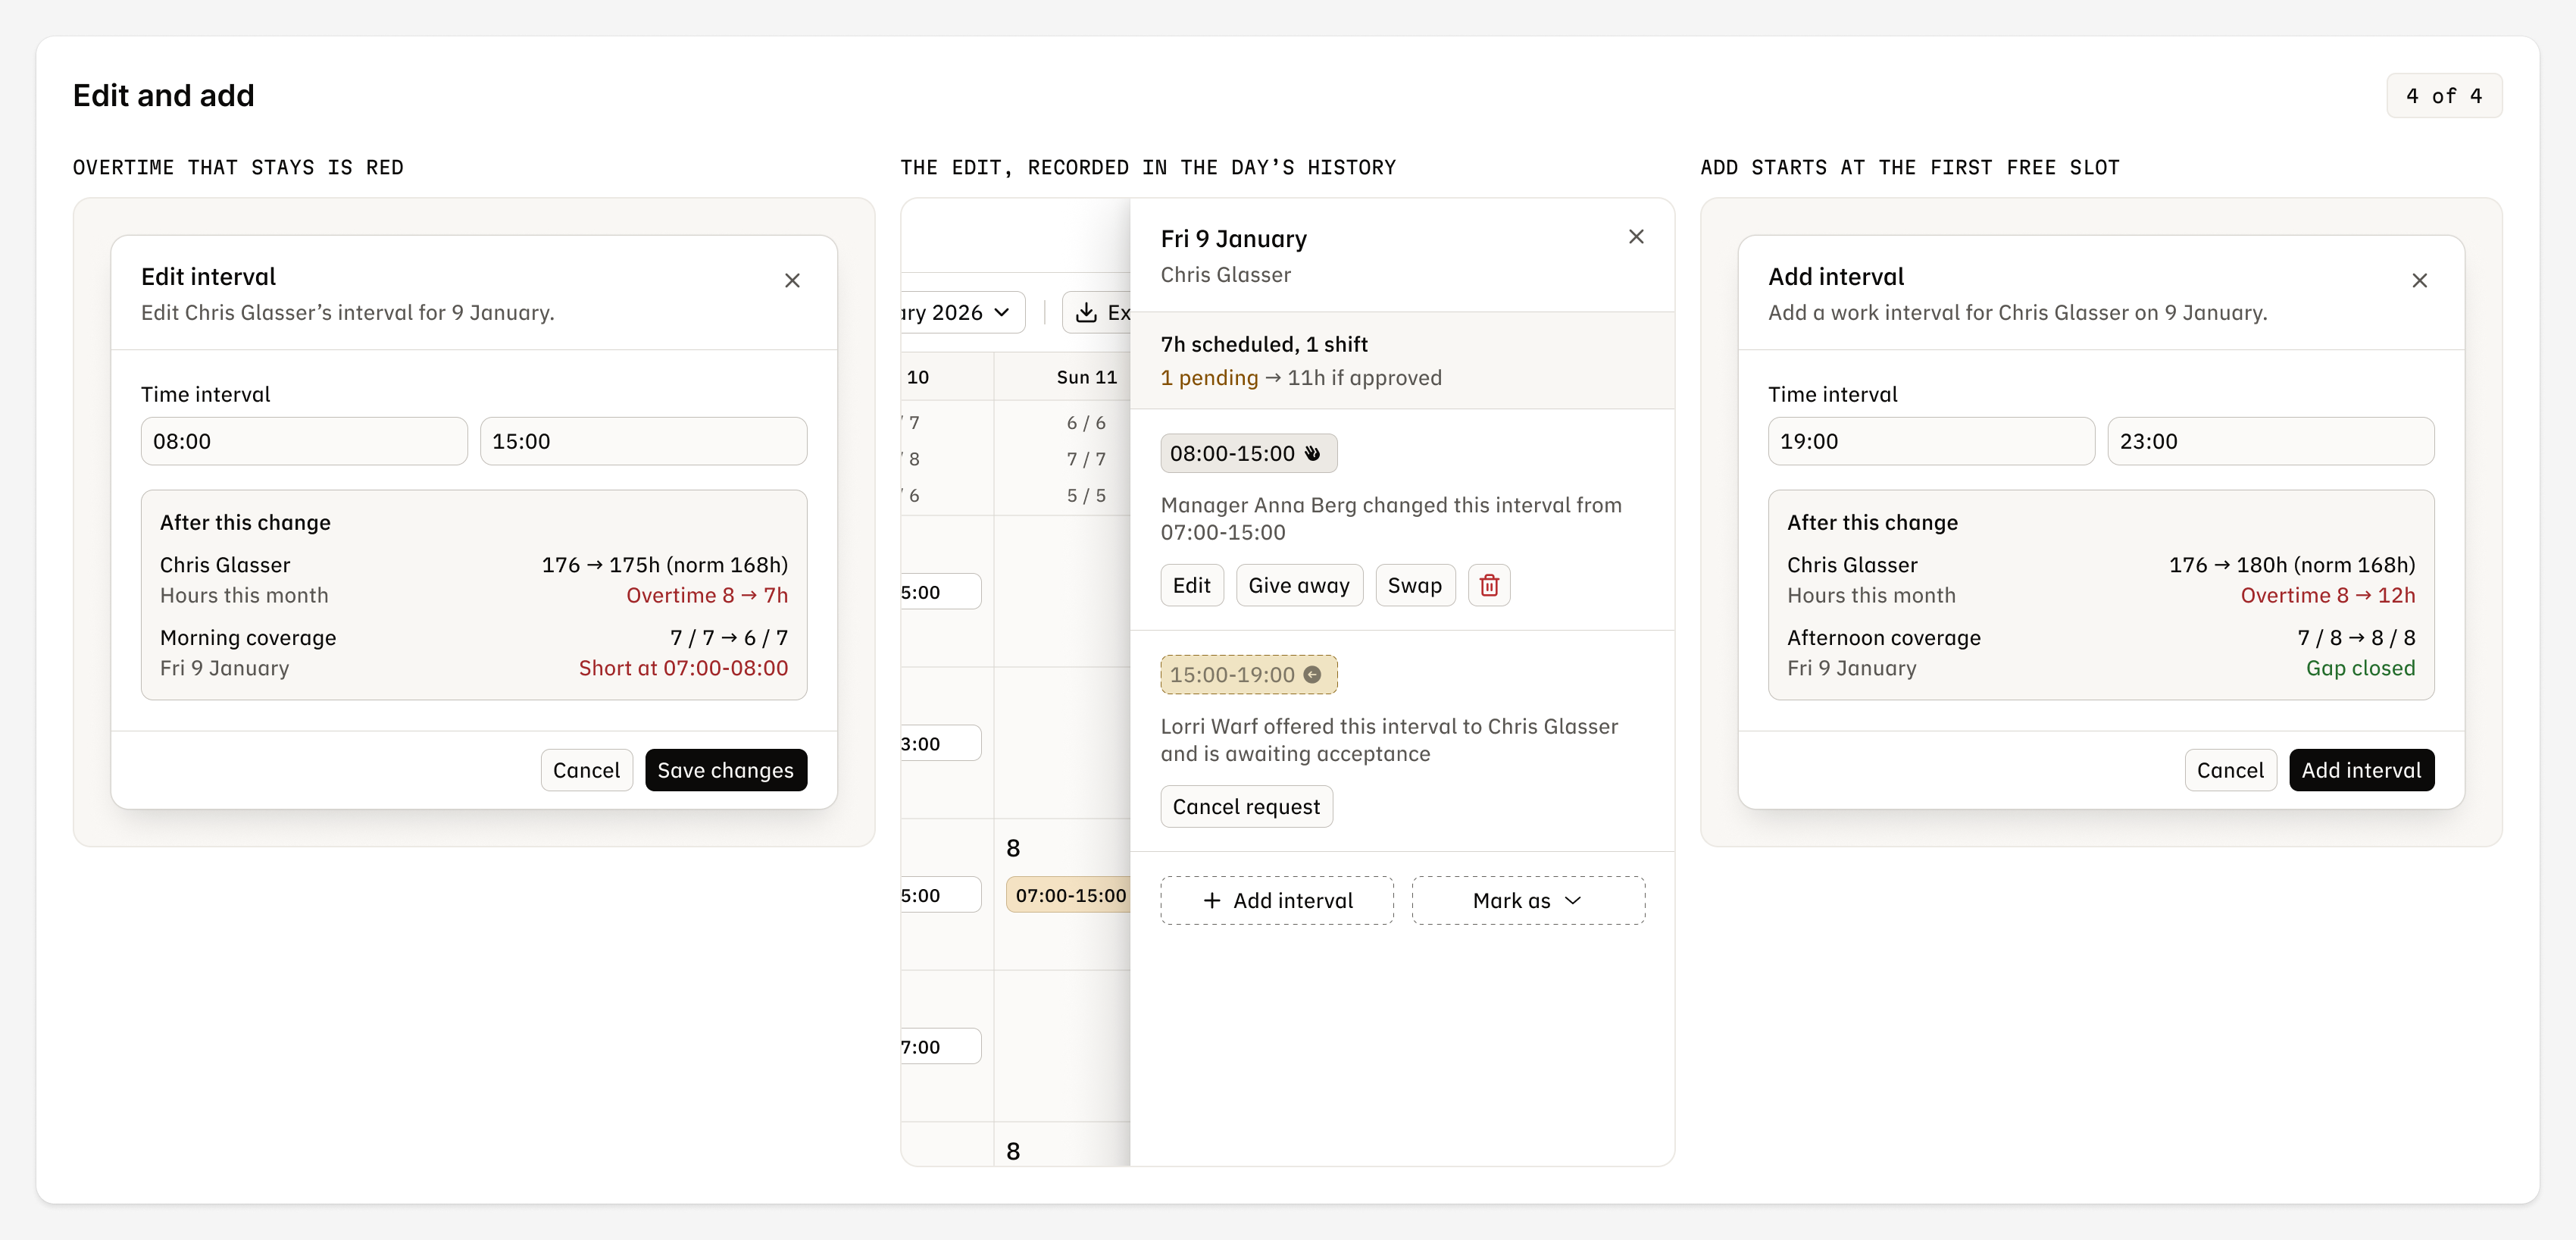Image resolution: width=2576 pixels, height=1240 pixels.
Task: Click Give away for the shift
Action: tap(1299, 585)
